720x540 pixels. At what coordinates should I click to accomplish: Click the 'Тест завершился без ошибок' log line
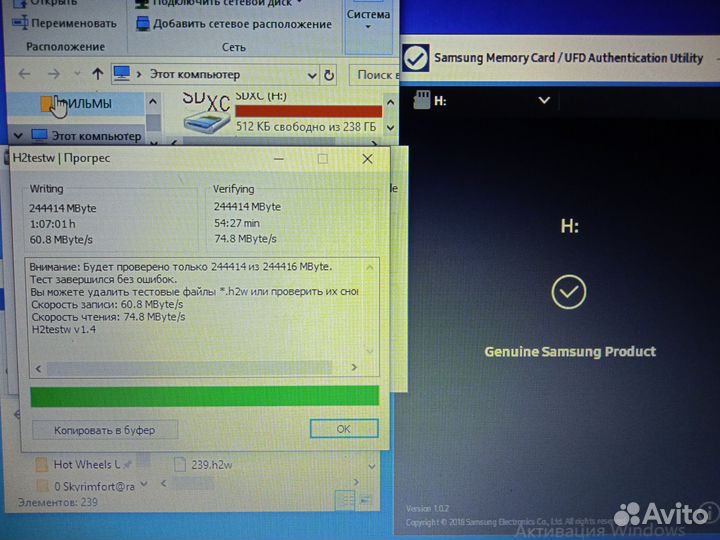pyautogui.click(x=103, y=279)
